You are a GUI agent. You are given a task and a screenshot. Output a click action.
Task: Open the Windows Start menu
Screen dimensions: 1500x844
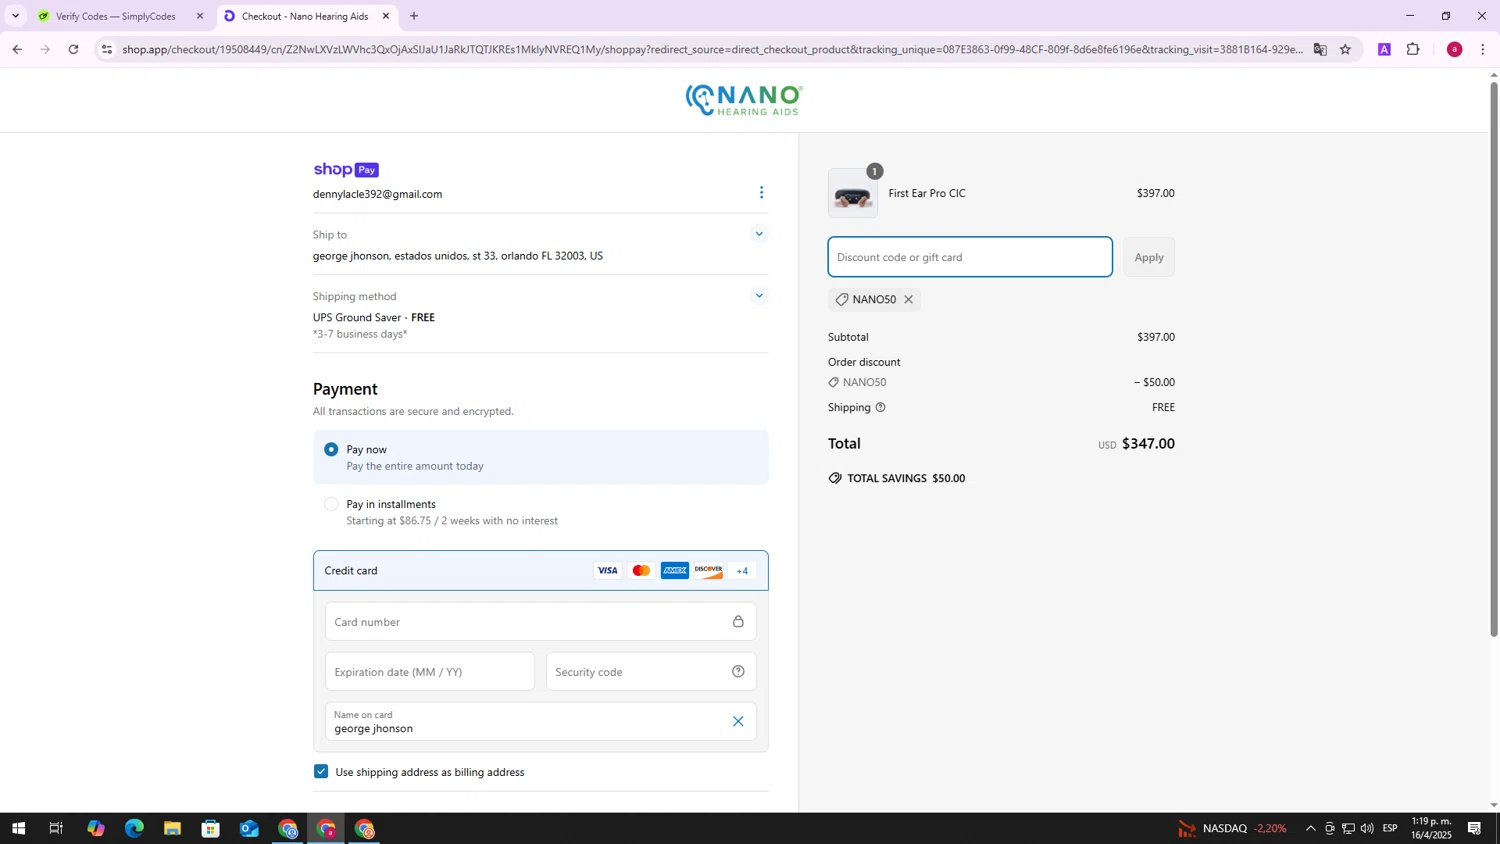17,828
